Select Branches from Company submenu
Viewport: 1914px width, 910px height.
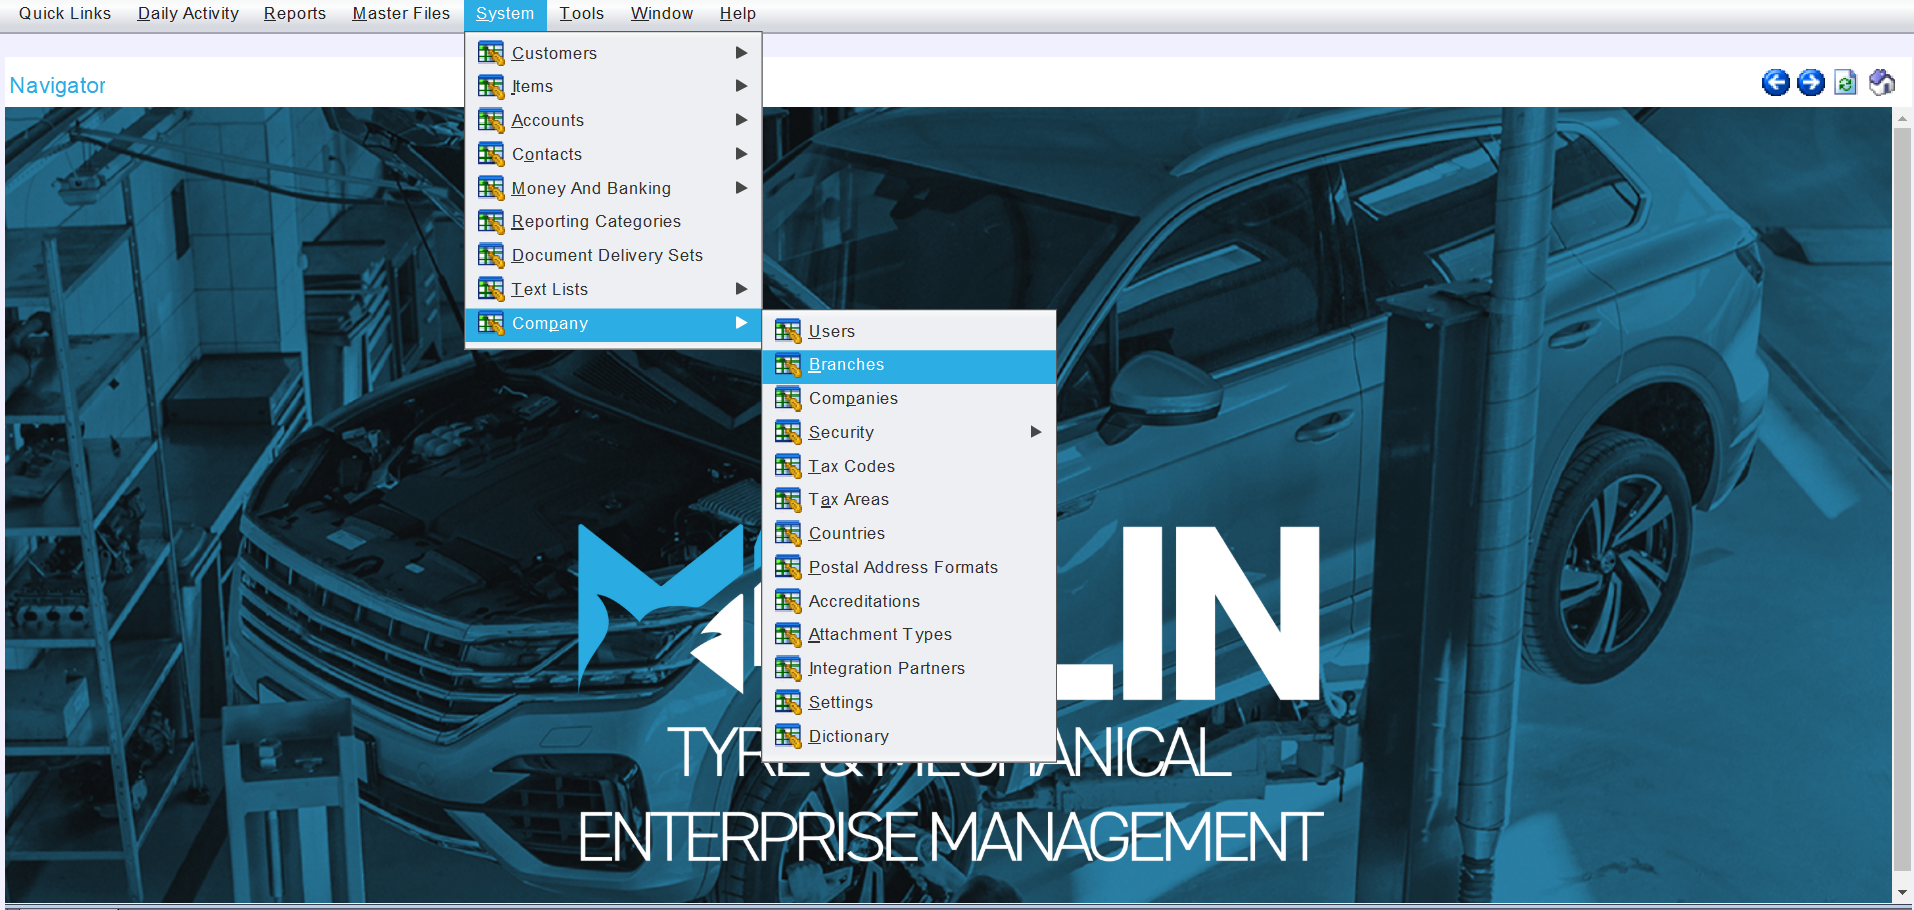pyautogui.click(x=909, y=365)
